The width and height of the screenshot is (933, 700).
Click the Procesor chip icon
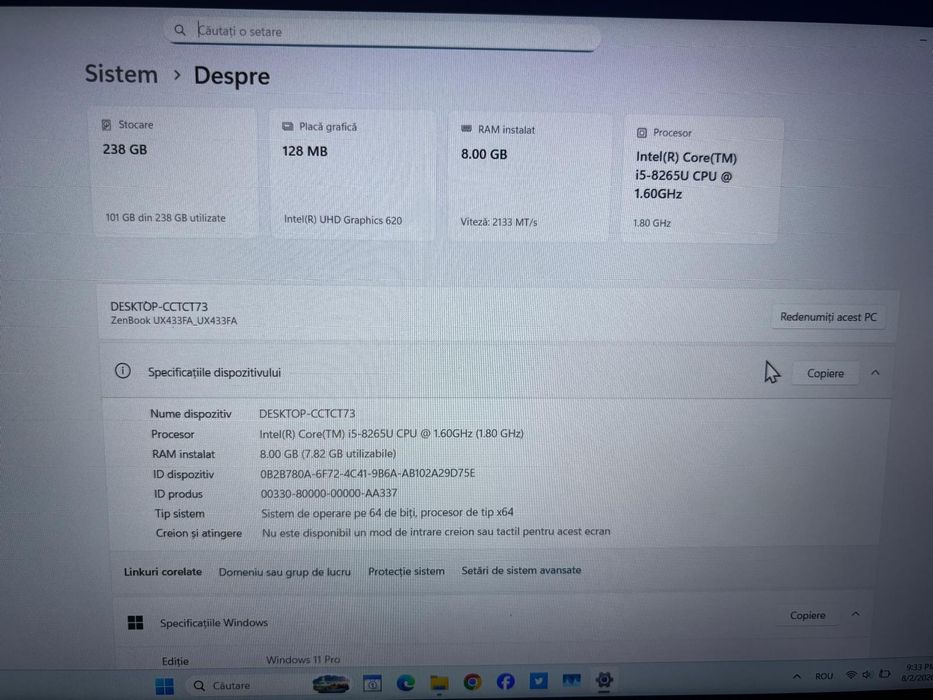pos(641,133)
